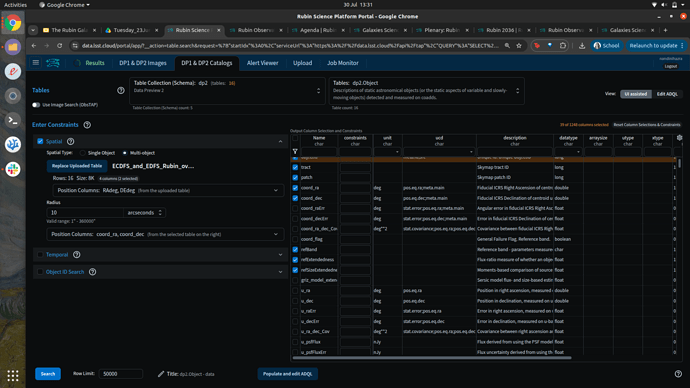
Task: Uncheck the Spatial constraints checkbox
Action: pyautogui.click(x=40, y=141)
